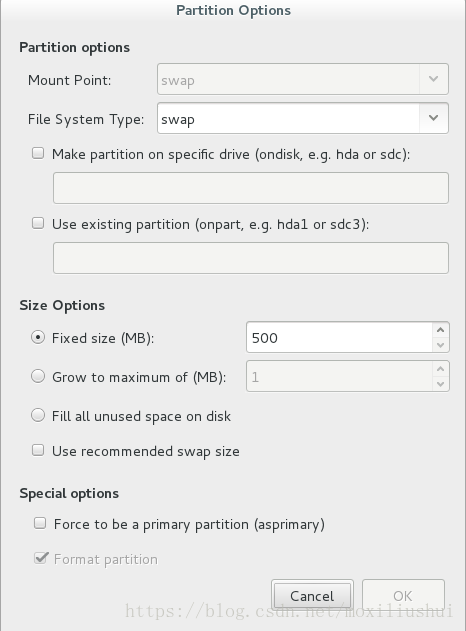Enable Use recommended swap size checkbox
466x631 pixels.
coord(38,450)
